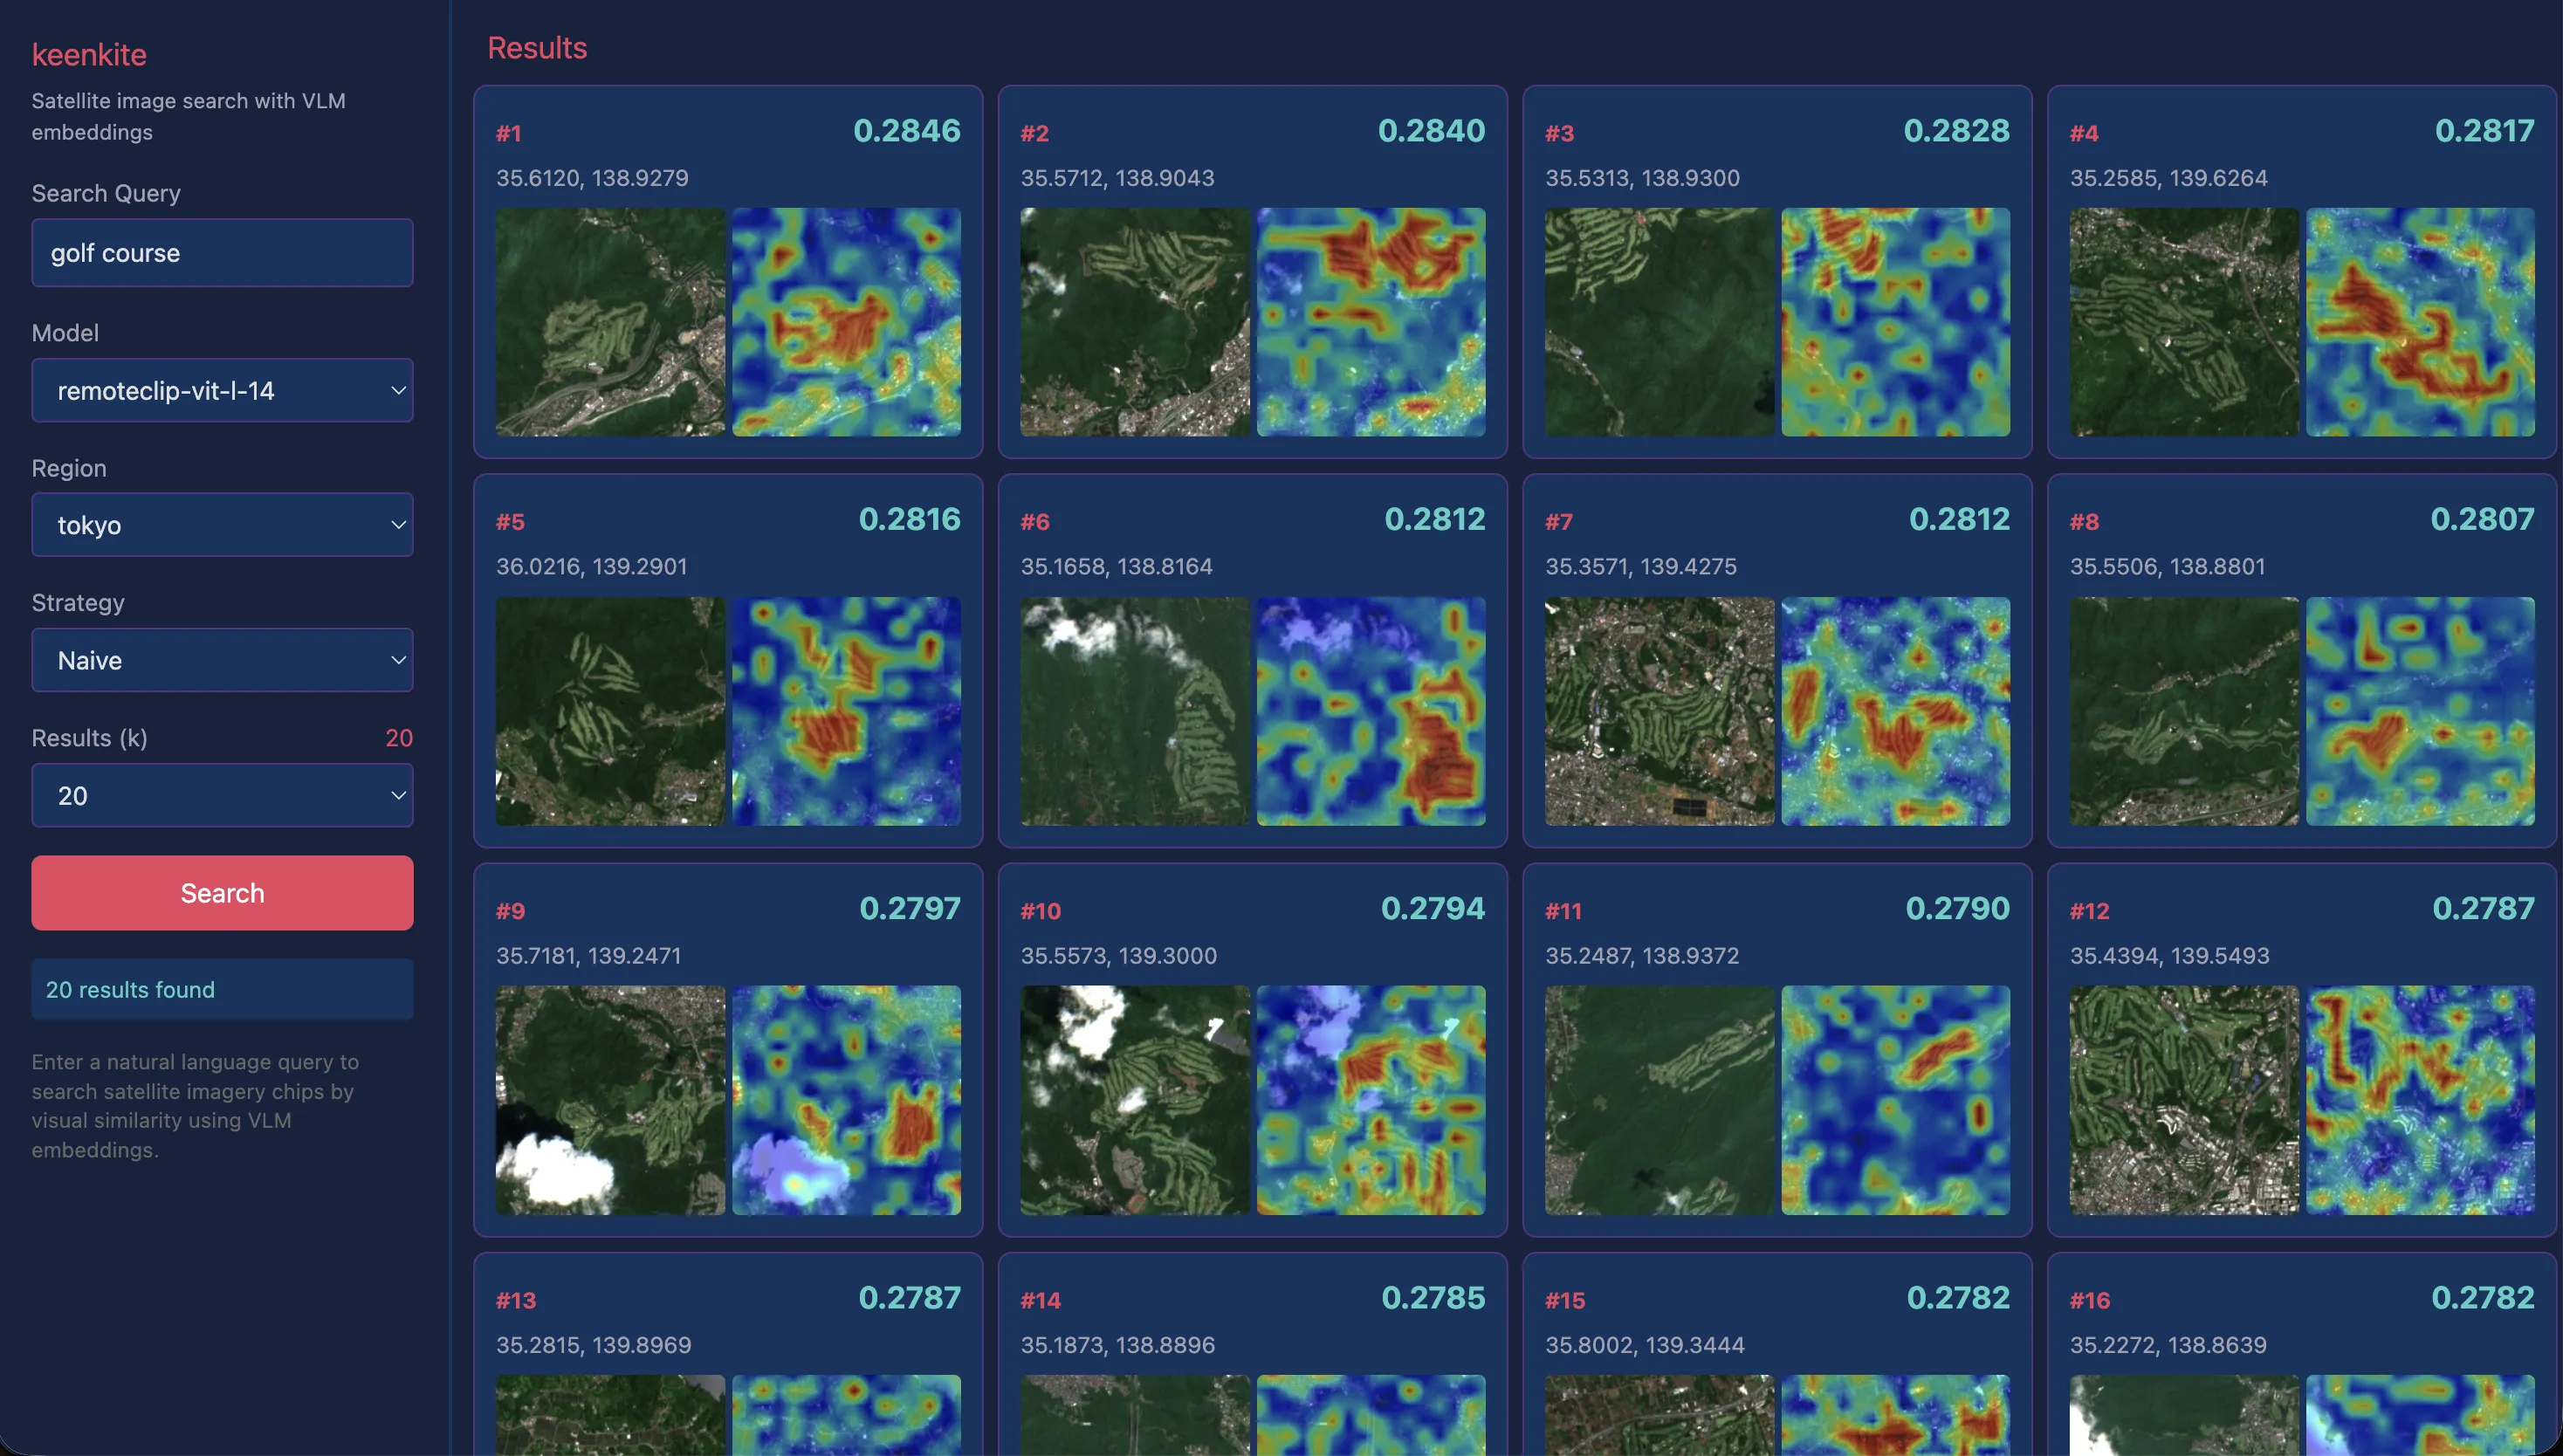The image size is (2563, 1456).
Task: Open result #1 satellite image thumbnail
Action: [x=610, y=322]
